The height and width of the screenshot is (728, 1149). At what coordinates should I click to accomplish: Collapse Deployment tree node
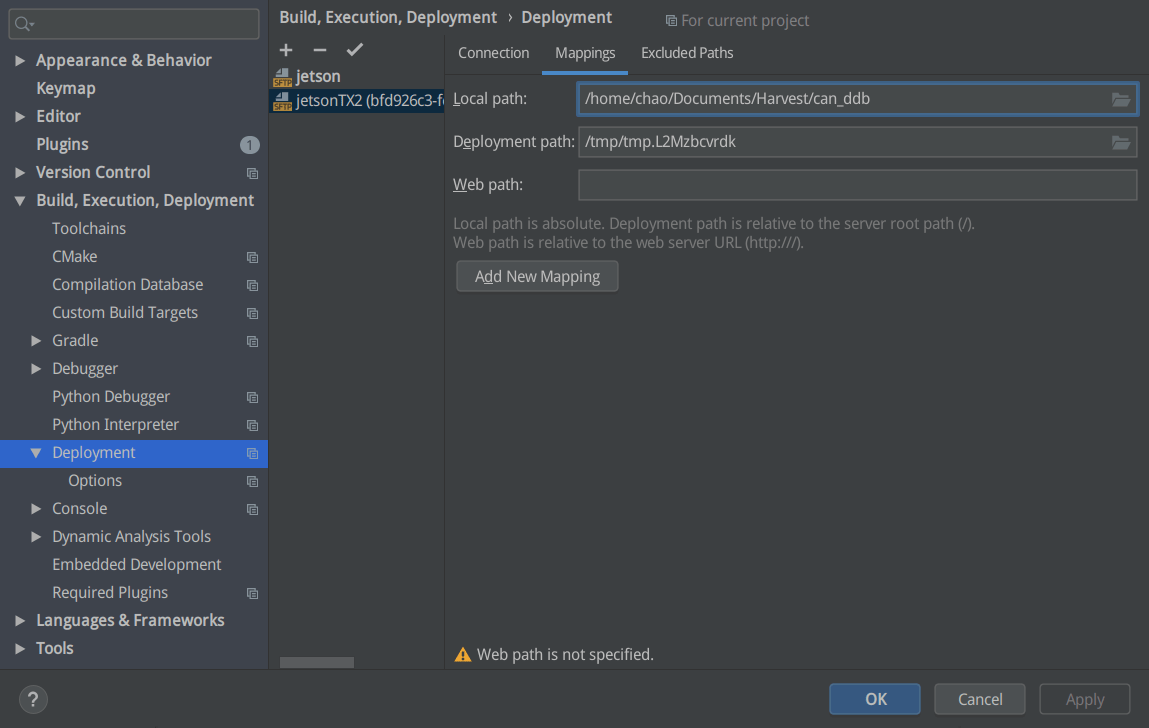36,452
